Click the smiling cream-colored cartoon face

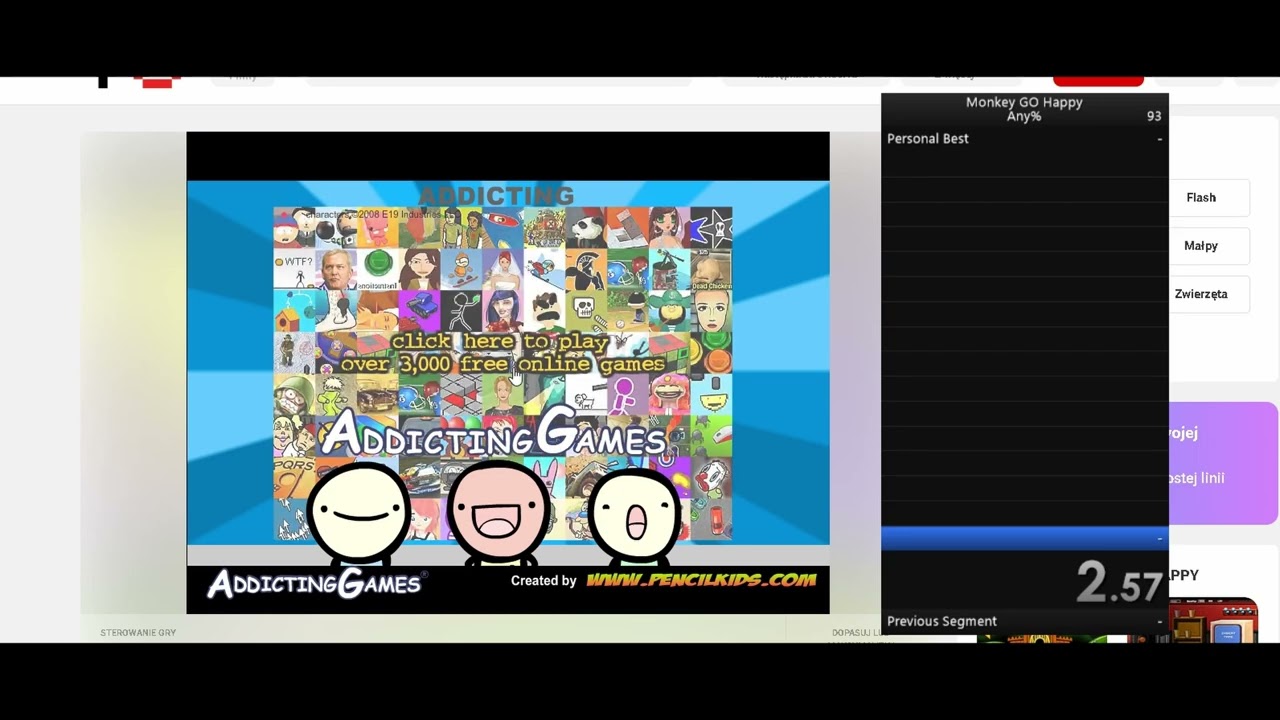pyautogui.click(x=358, y=511)
